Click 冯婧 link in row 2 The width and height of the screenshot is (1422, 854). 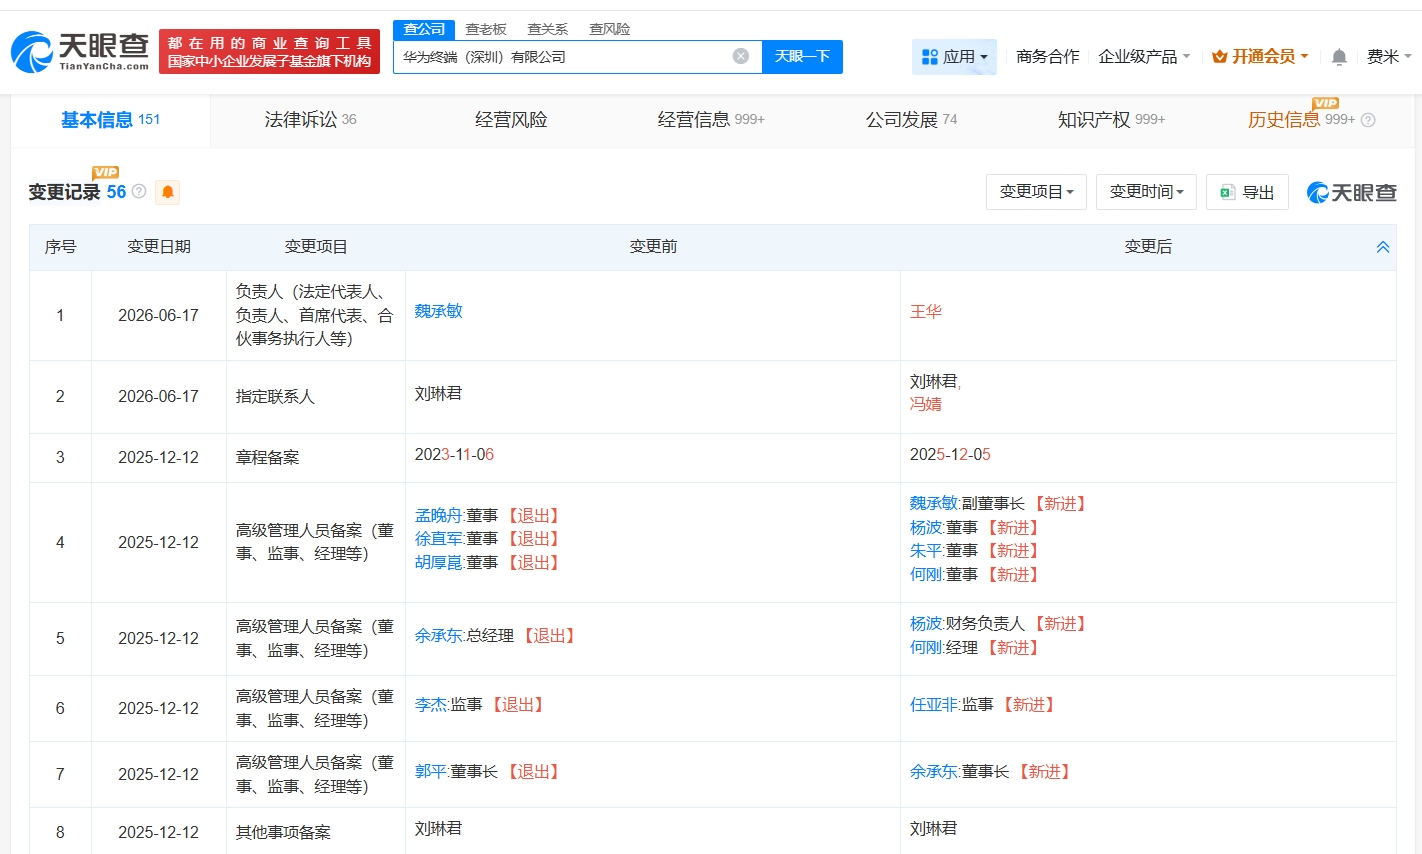click(926, 404)
